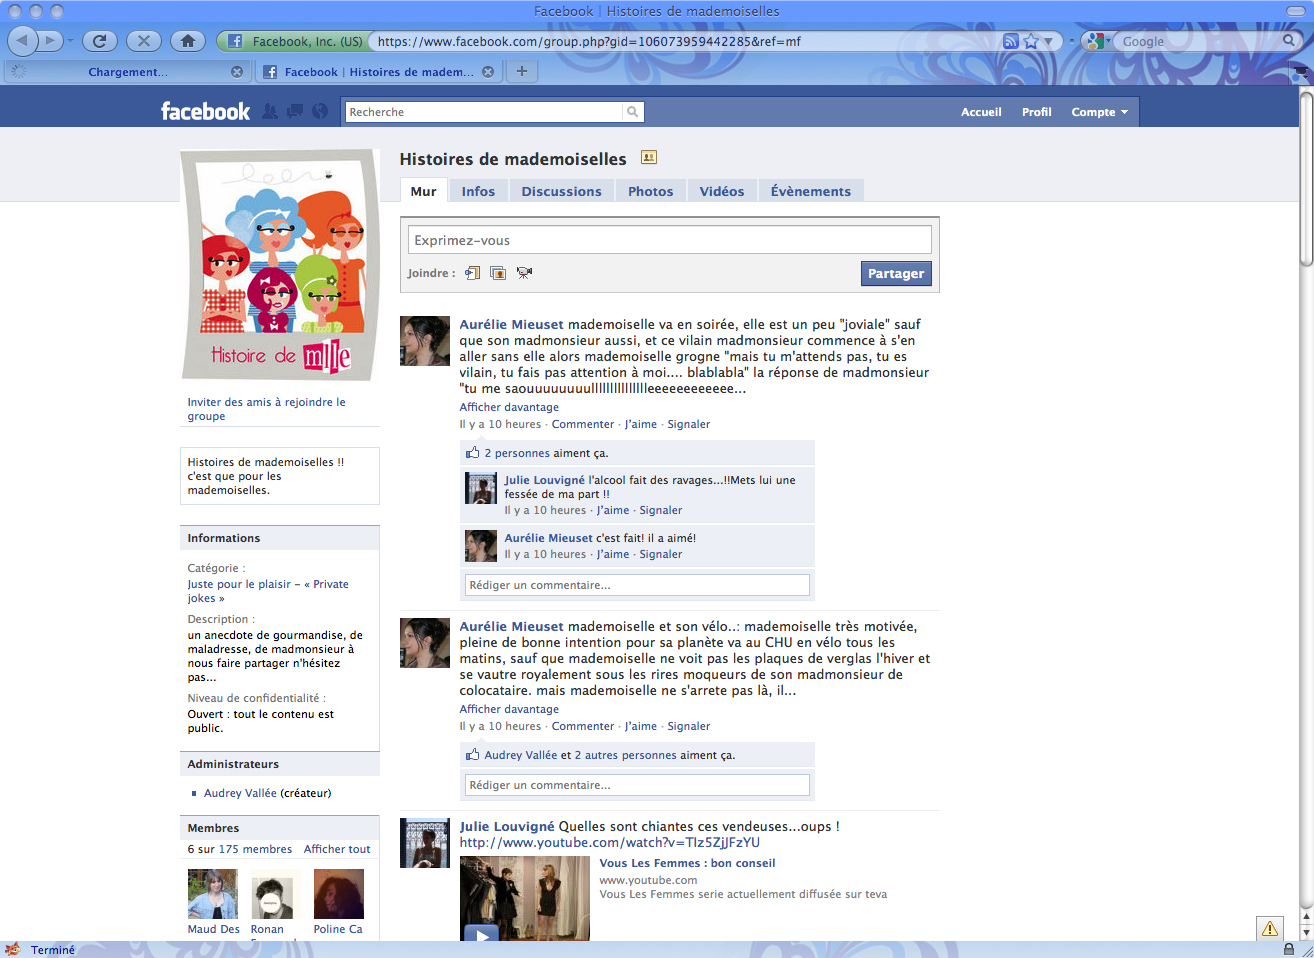
Task: Click the URL address field
Action: [685, 41]
